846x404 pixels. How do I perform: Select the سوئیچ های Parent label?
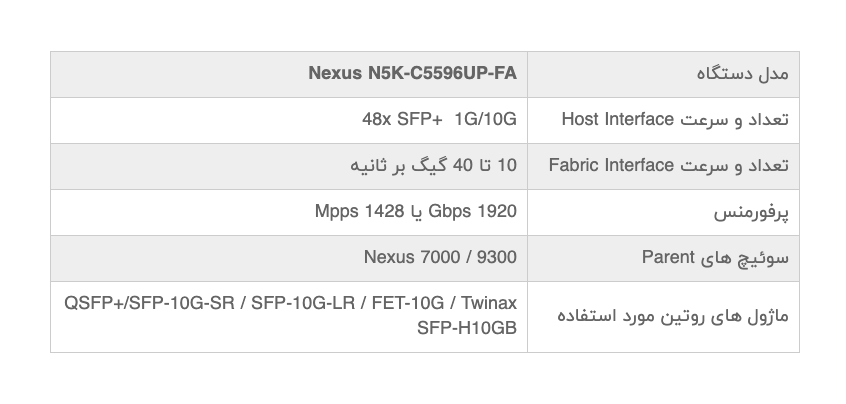(x=715, y=257)
